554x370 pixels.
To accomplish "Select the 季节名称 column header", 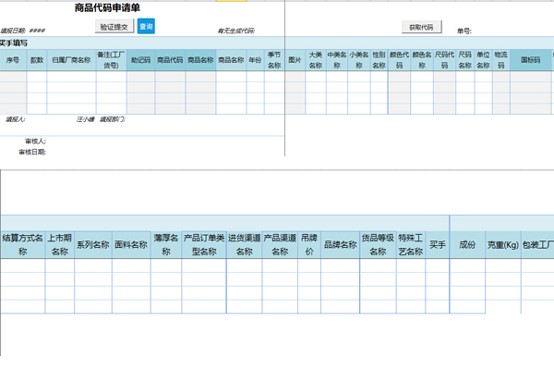I will pyautogui.click(x=274, y=60).
